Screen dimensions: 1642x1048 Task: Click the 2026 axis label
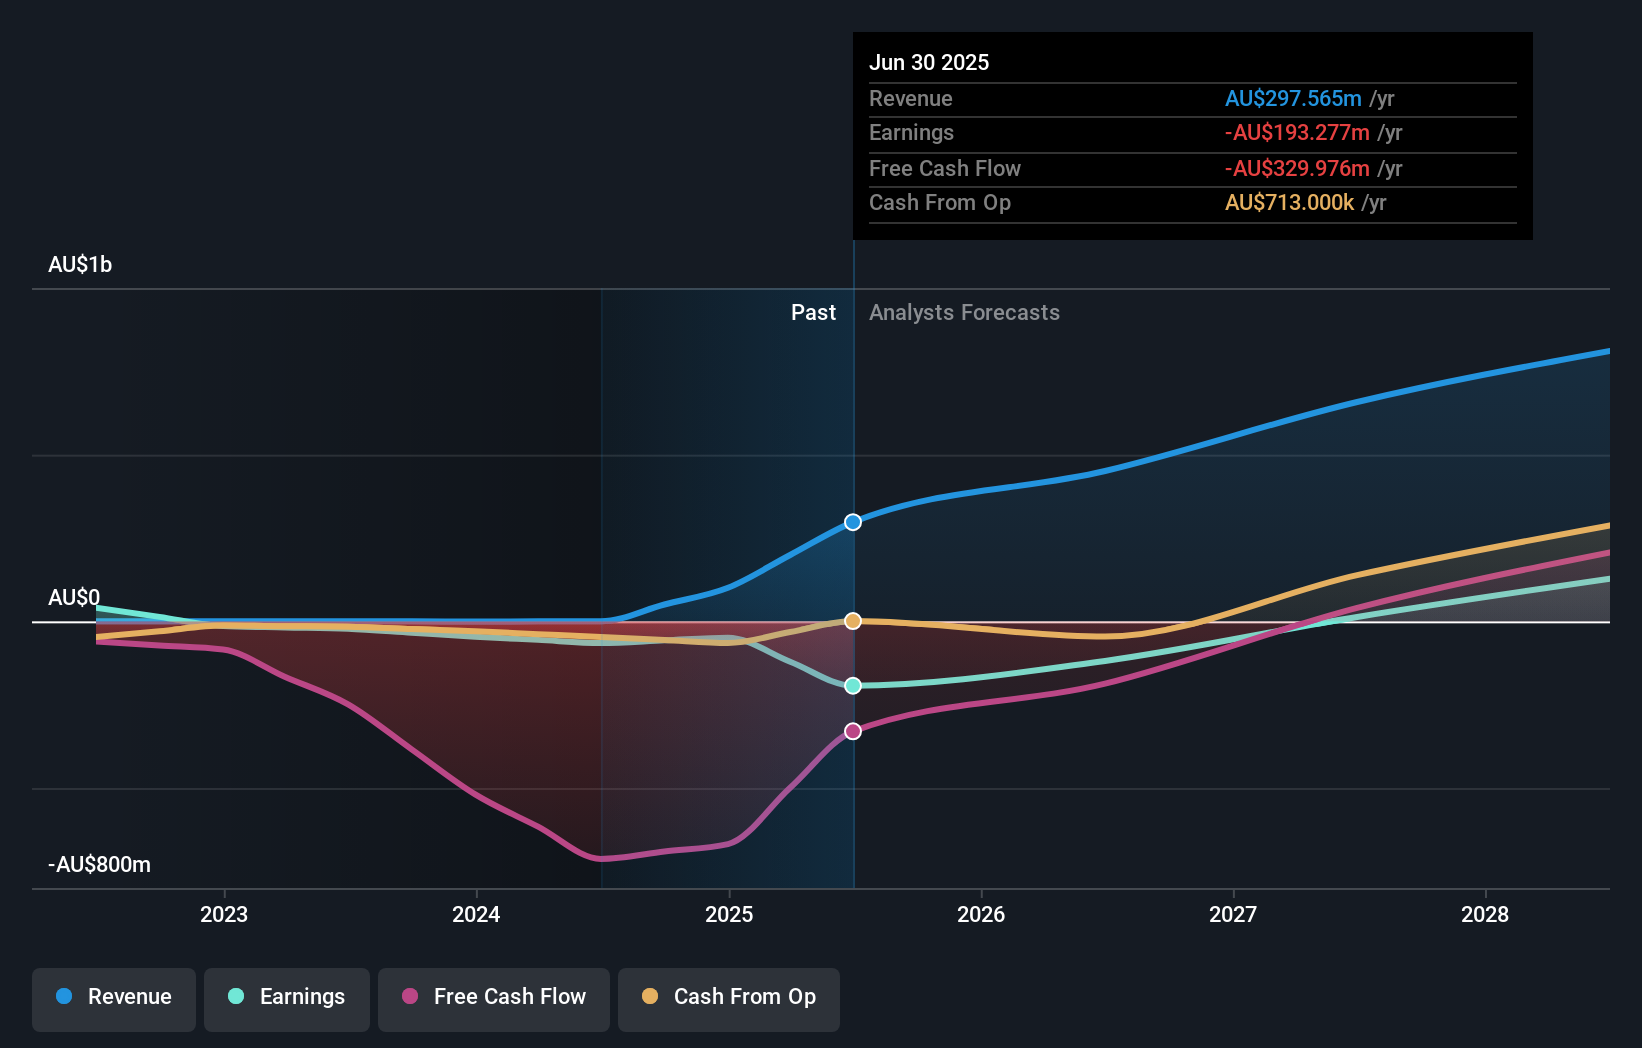coord(982,914)
